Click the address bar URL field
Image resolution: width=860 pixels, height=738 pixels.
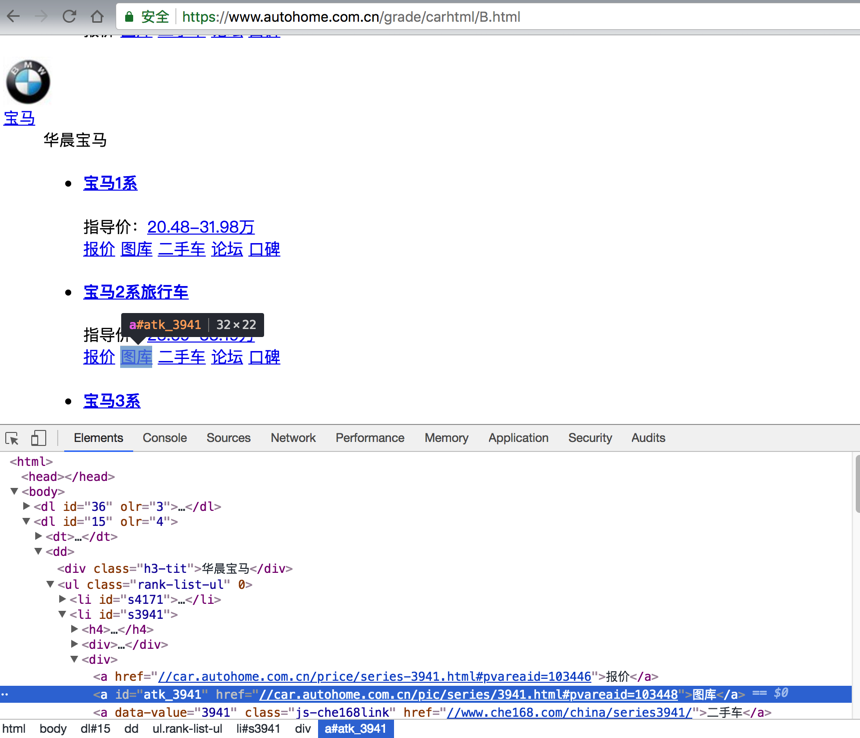(488, 17)
